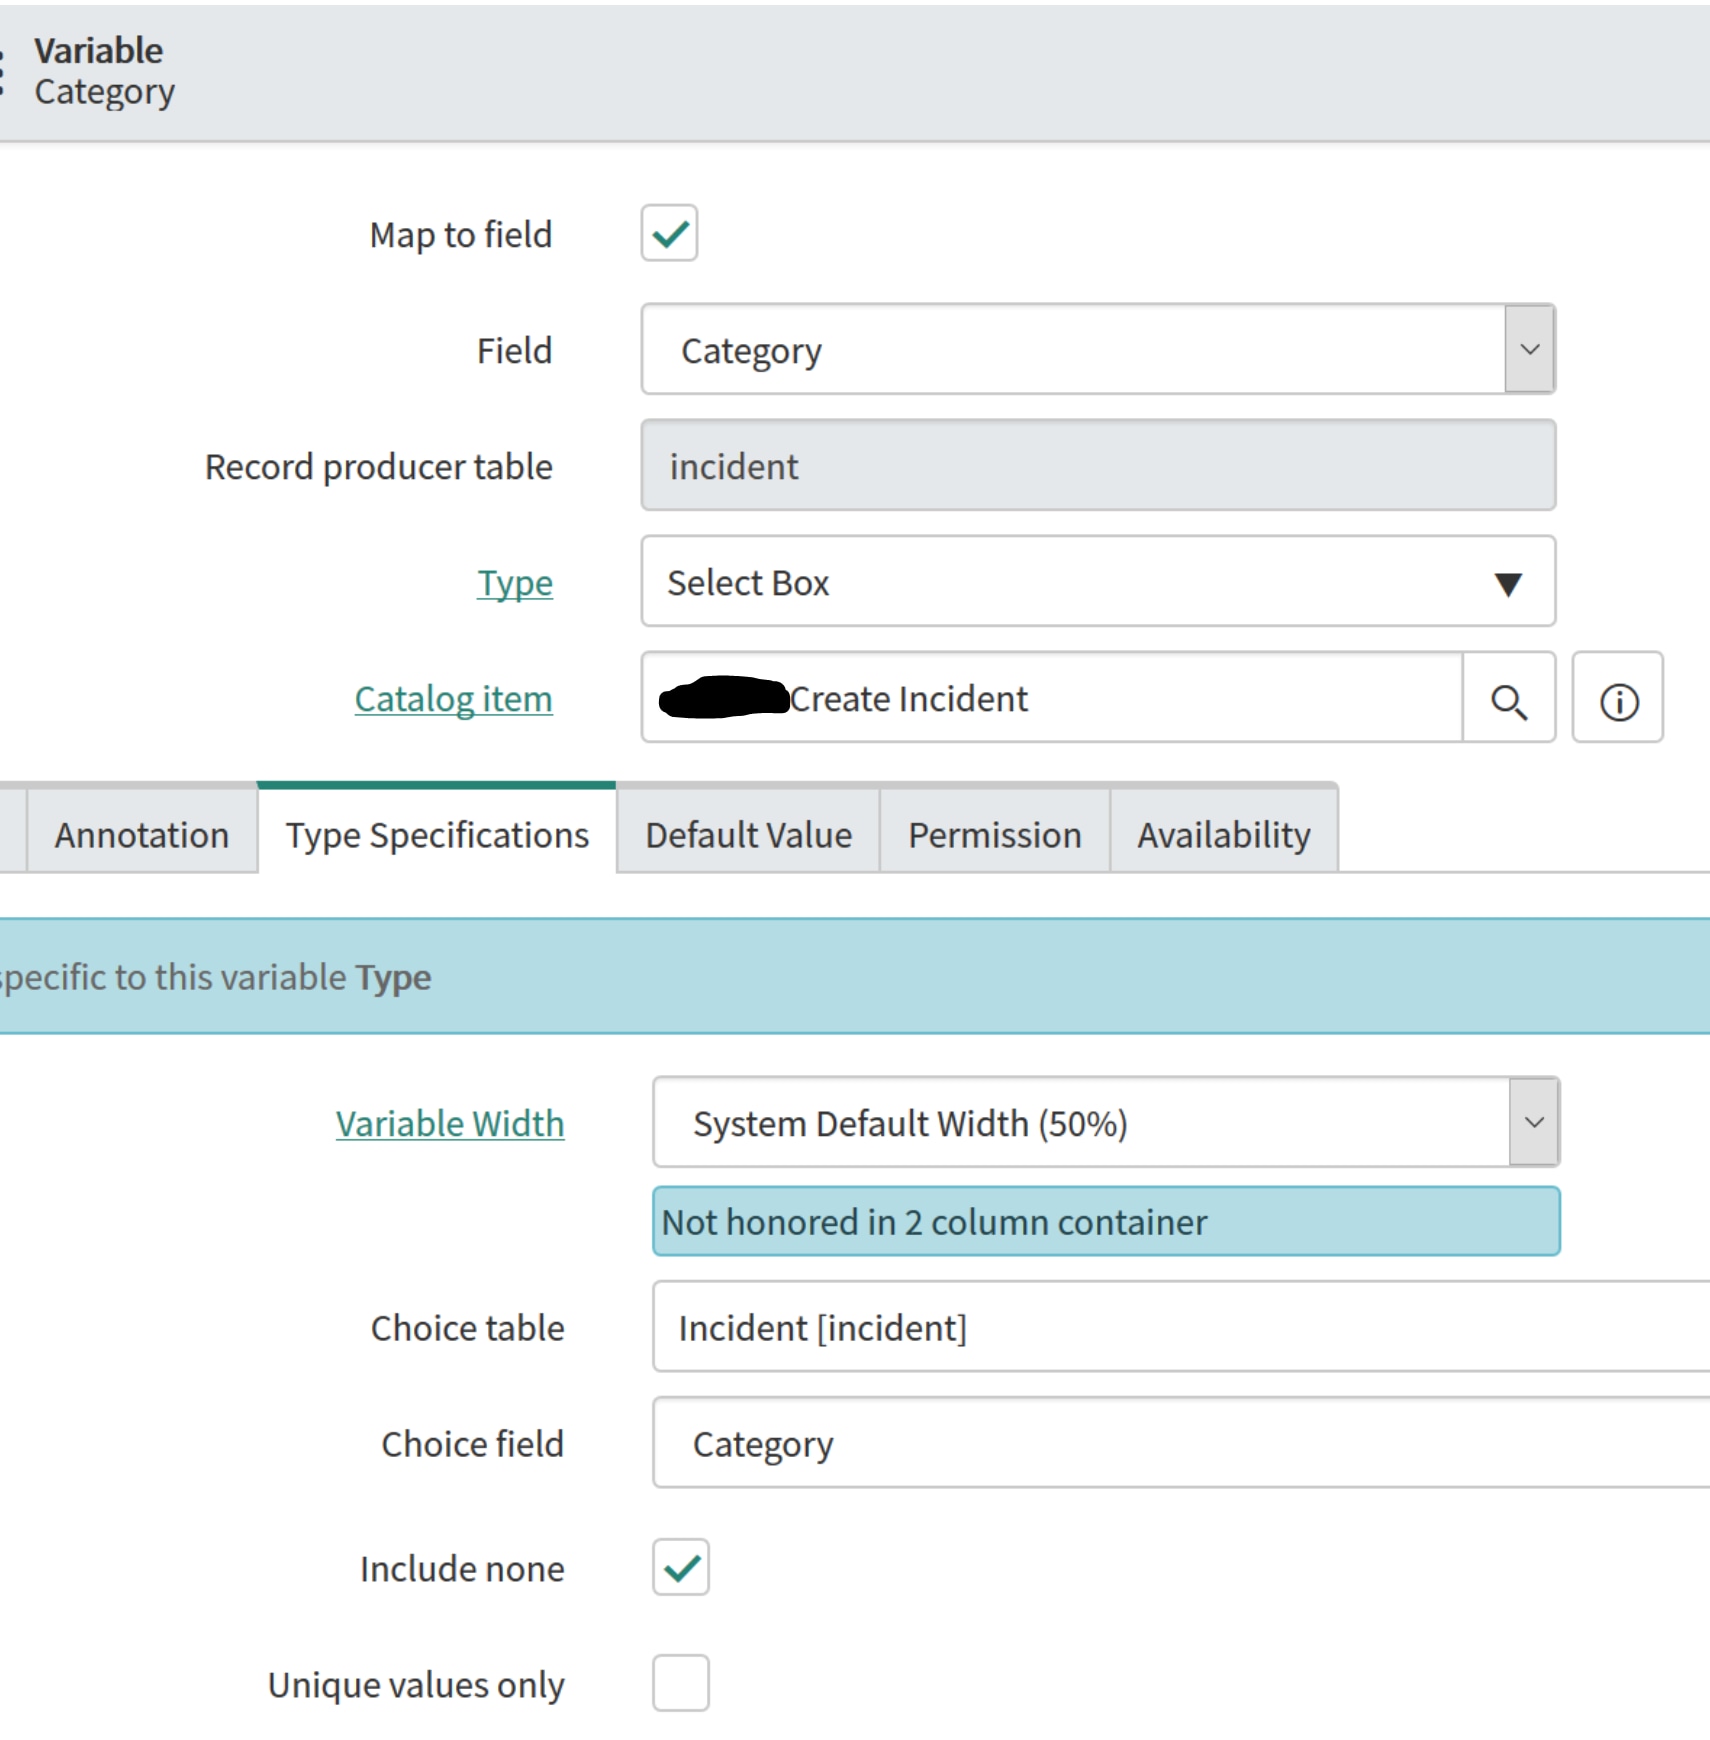This screenshot has width=1710, height=1740.
Task: Open the Default Value tab
Action: [x=748, y=834]
